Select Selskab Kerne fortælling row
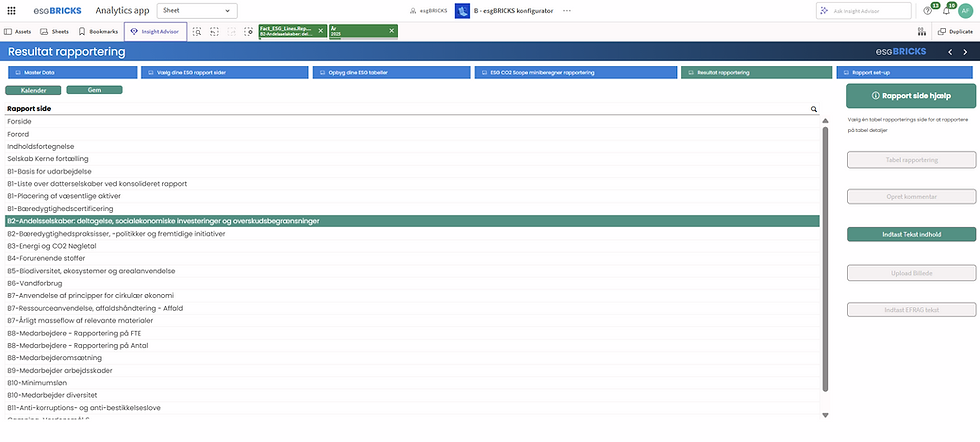Viewport: 980px width, 442px height. [x=412, y=159]
